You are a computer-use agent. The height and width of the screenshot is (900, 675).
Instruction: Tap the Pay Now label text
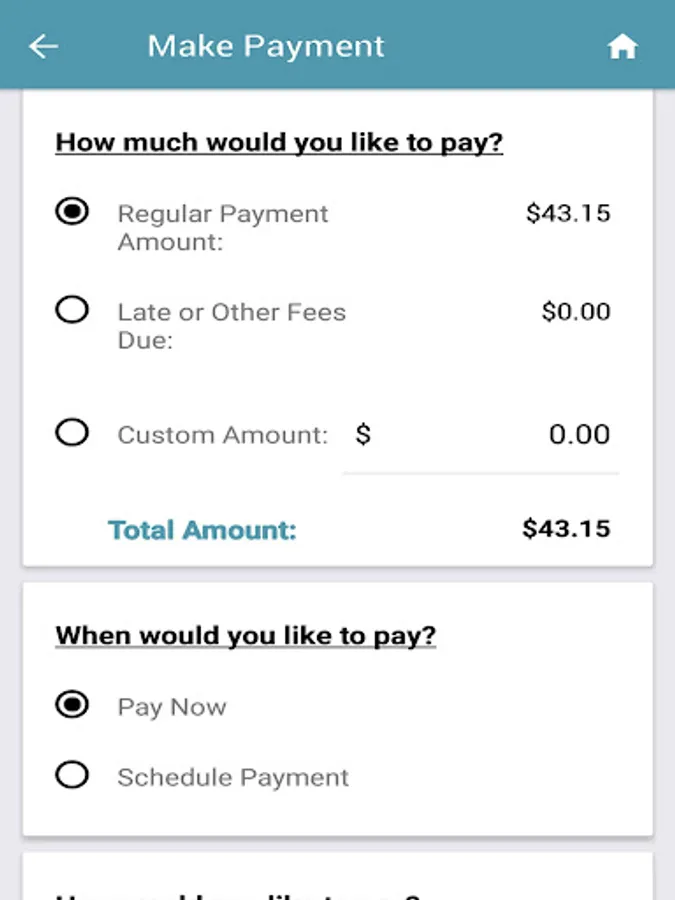click(172, 707)
